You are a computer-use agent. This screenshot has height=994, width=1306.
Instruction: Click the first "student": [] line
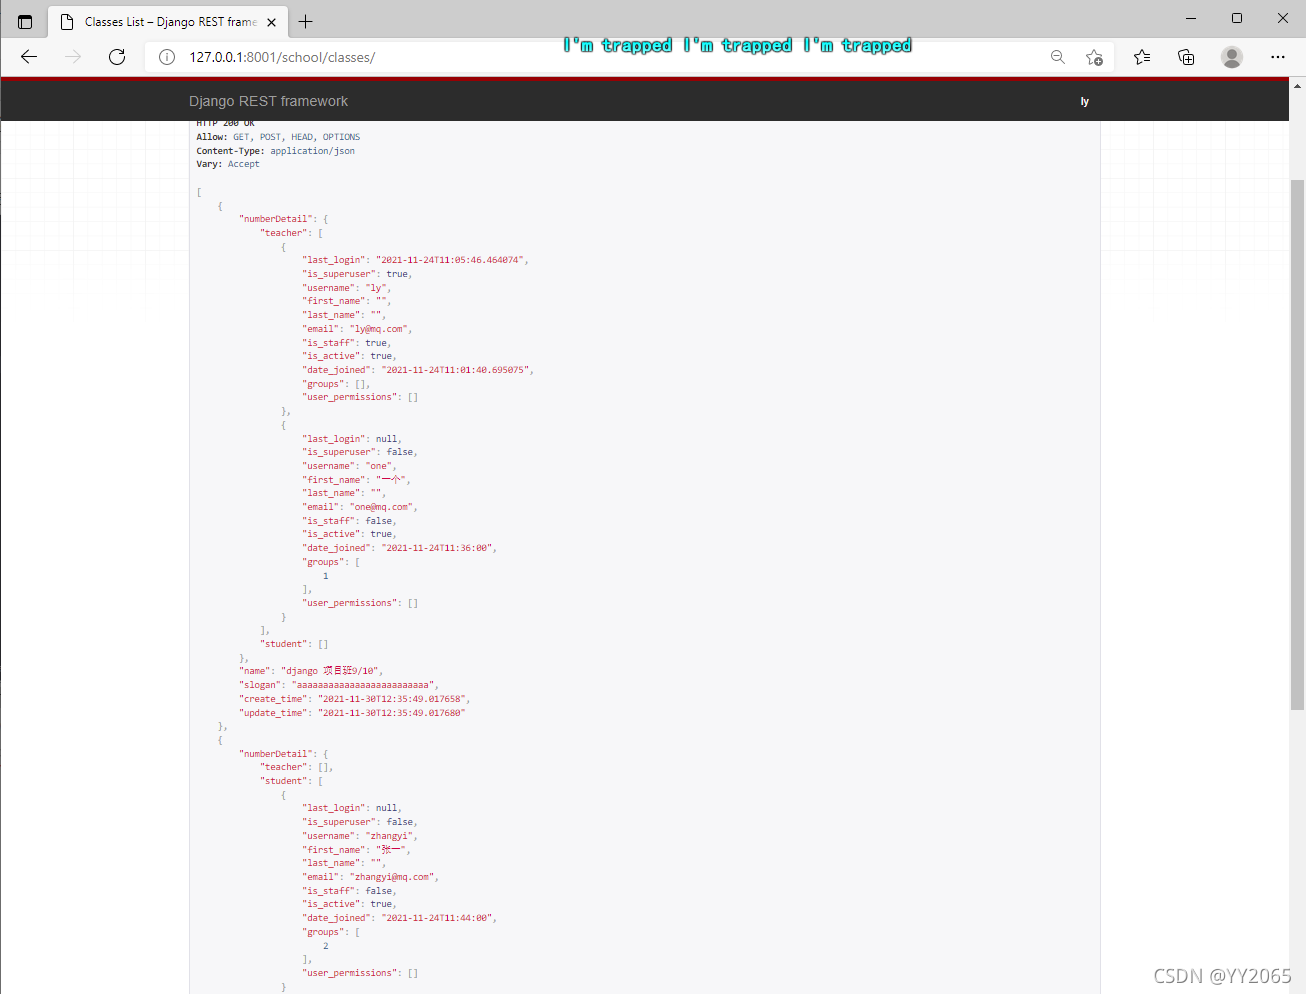(x=294, y=643)
